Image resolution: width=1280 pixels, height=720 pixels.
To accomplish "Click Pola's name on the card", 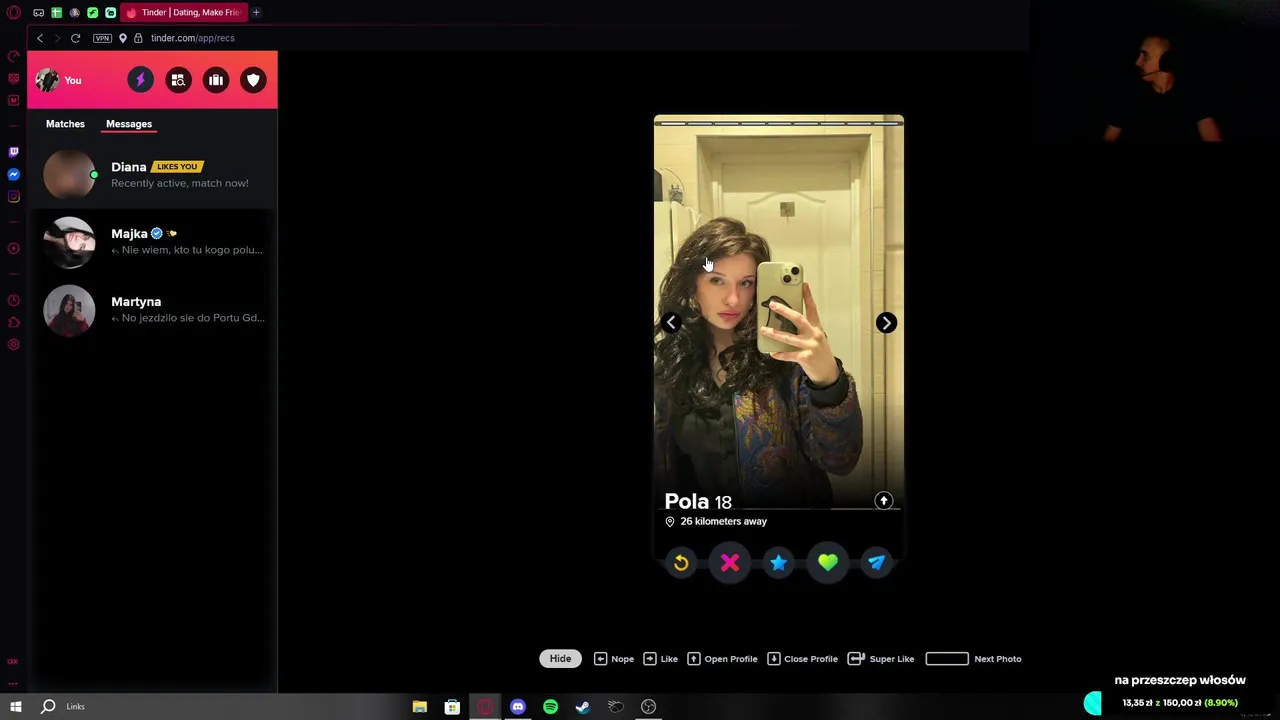I will [x=686, y=501].
